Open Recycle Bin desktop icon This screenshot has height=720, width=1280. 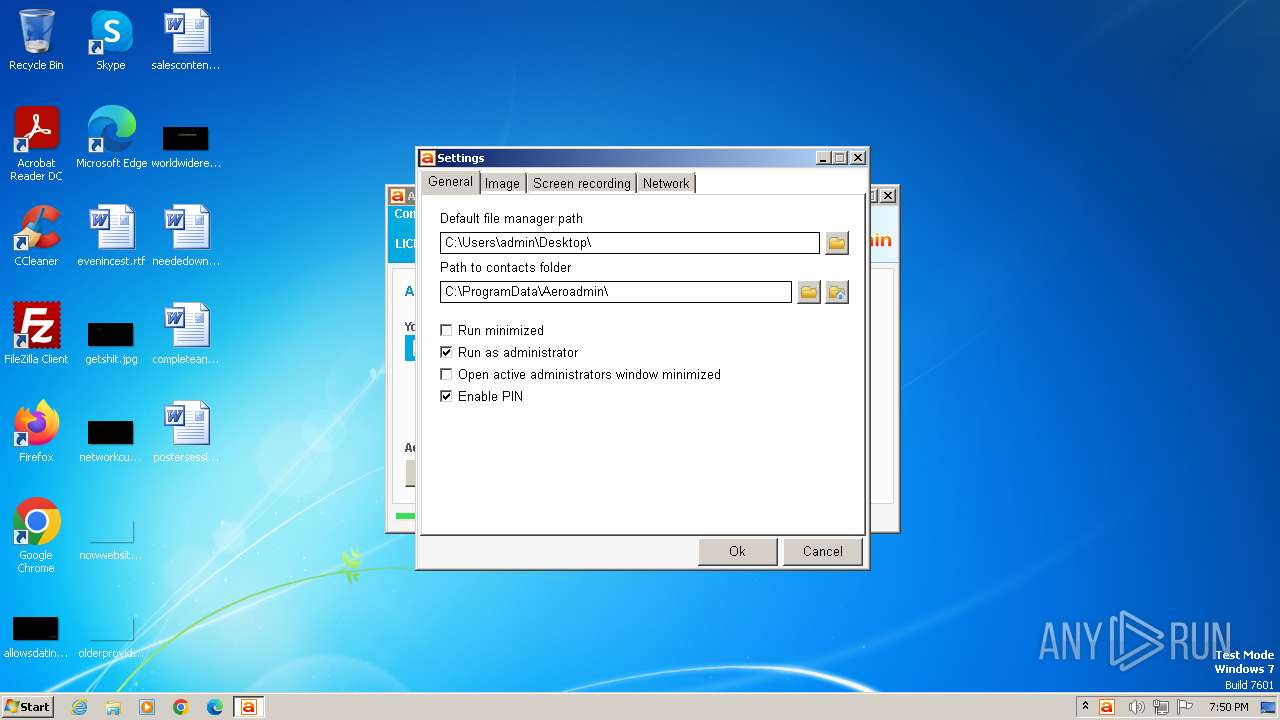coord(36,40)
